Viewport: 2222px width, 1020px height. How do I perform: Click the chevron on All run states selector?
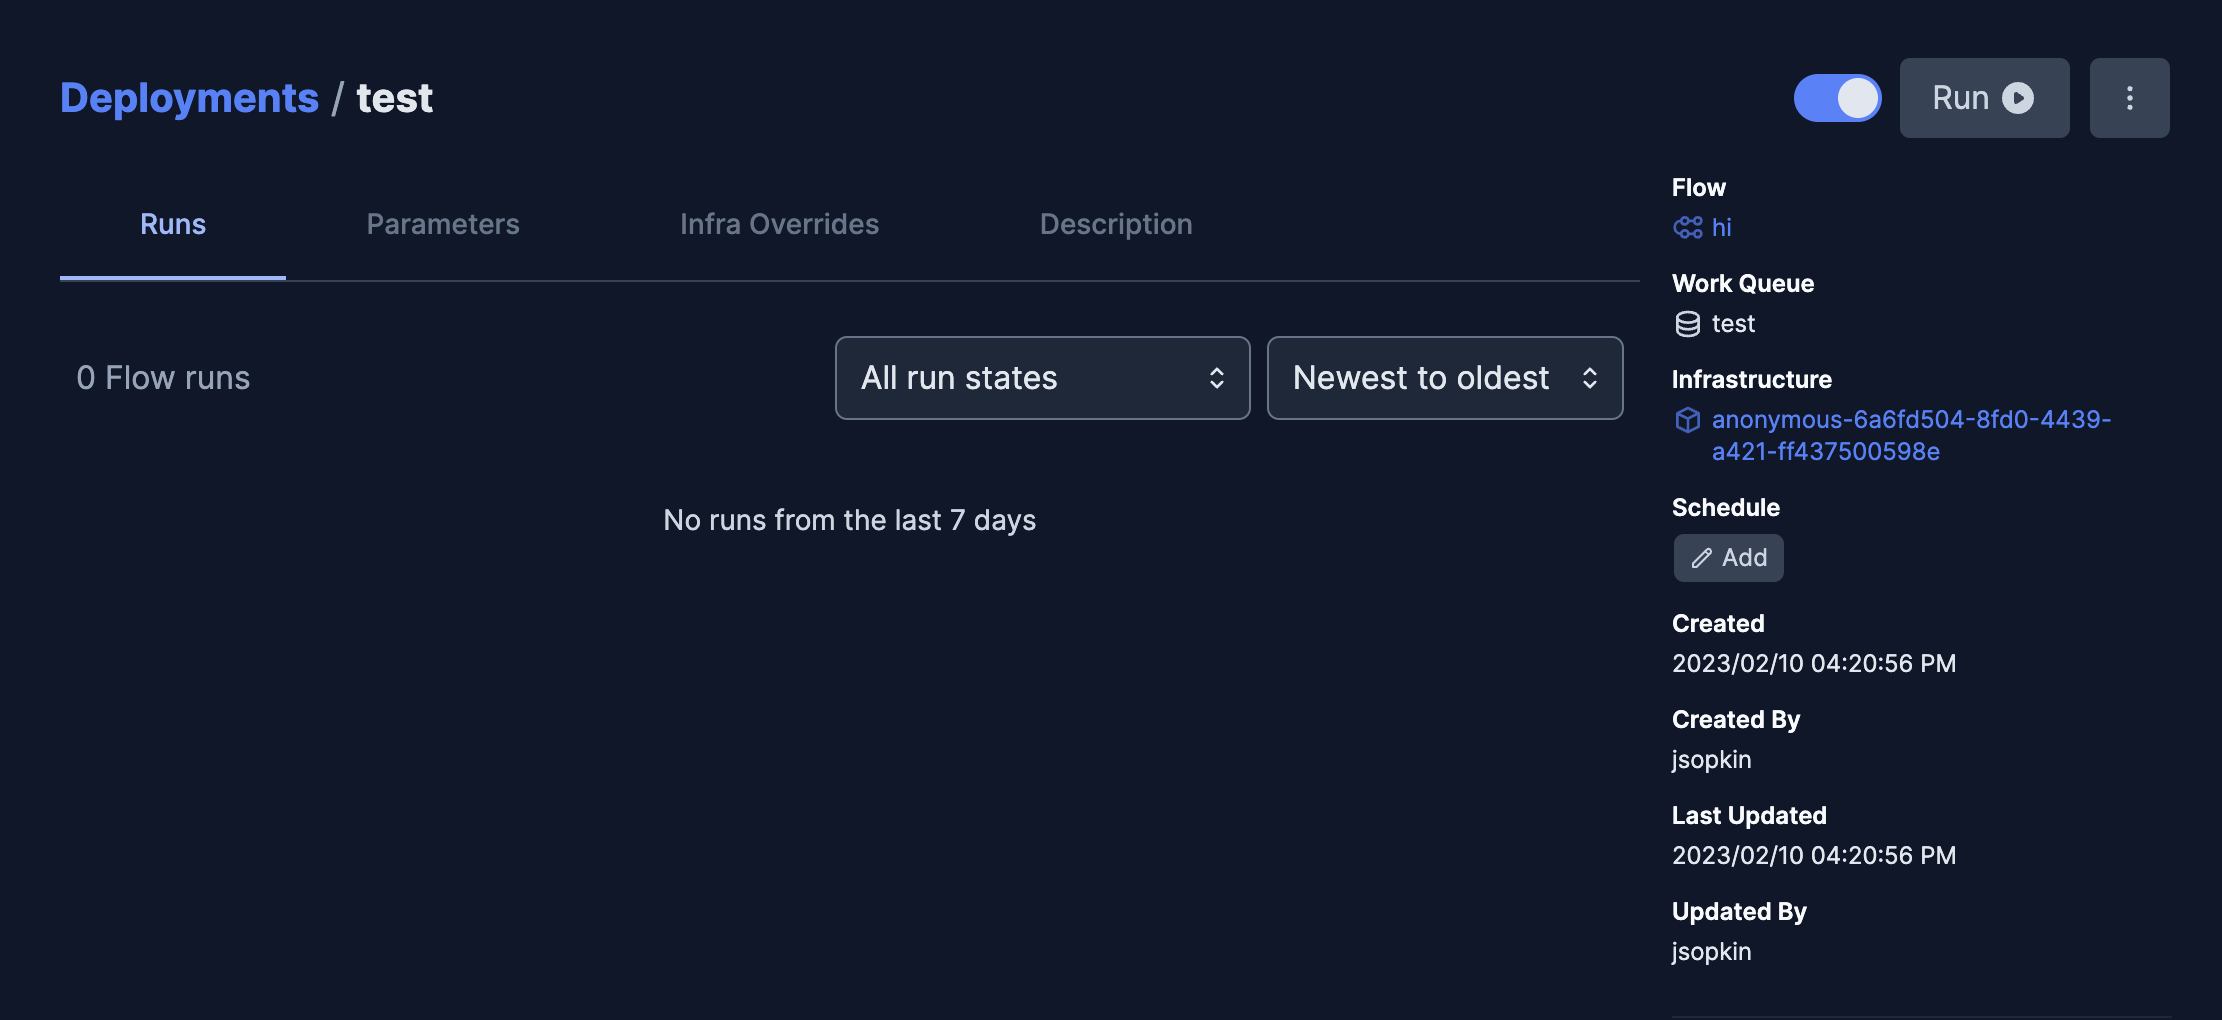click(1217, 378)
